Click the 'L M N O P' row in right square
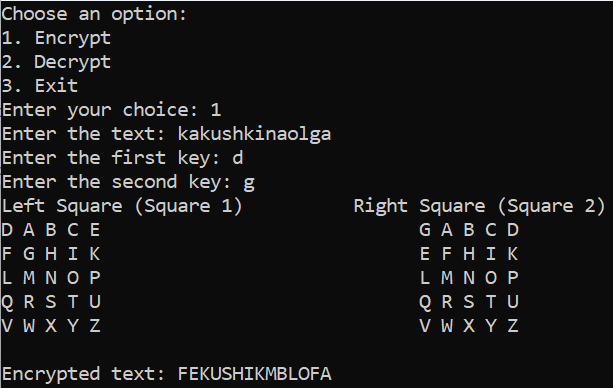 469,278
